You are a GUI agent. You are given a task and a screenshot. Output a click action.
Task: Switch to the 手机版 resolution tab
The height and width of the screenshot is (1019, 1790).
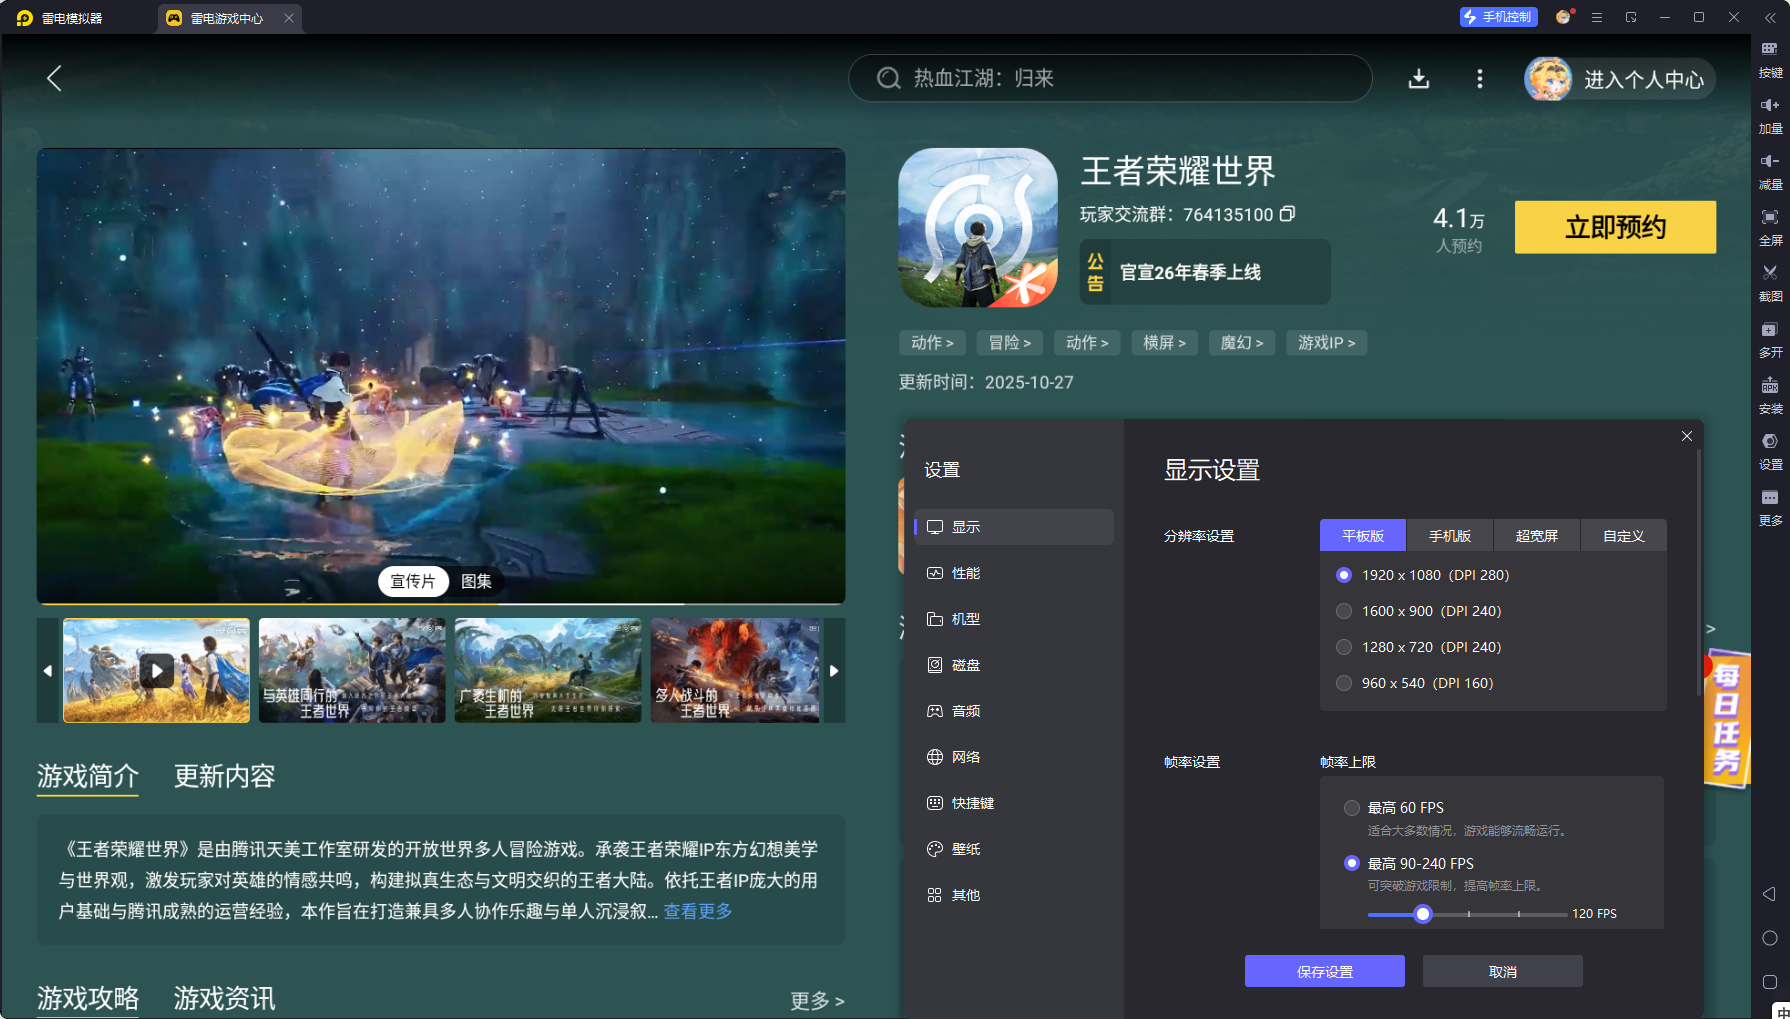click(x=1450, y=535)
